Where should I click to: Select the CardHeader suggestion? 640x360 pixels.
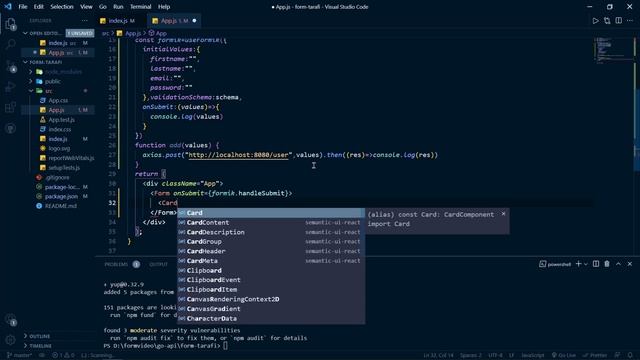pos(271,251)
